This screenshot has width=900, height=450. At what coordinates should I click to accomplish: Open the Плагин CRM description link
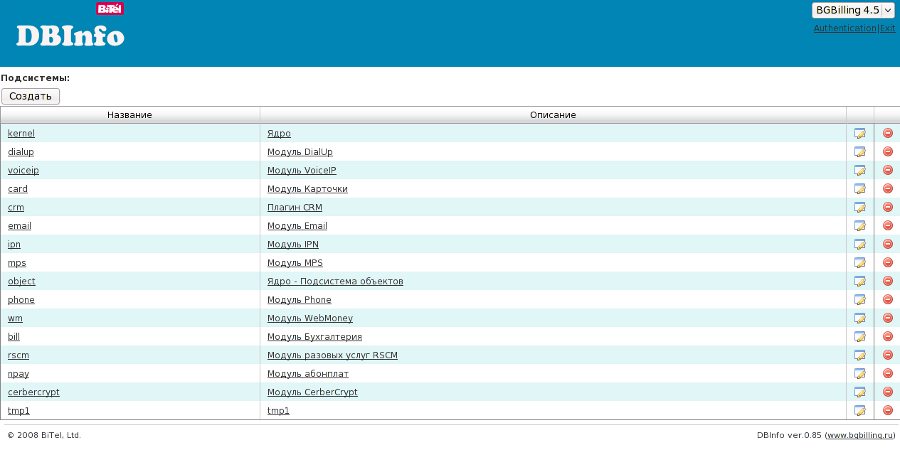coord(294,207)
